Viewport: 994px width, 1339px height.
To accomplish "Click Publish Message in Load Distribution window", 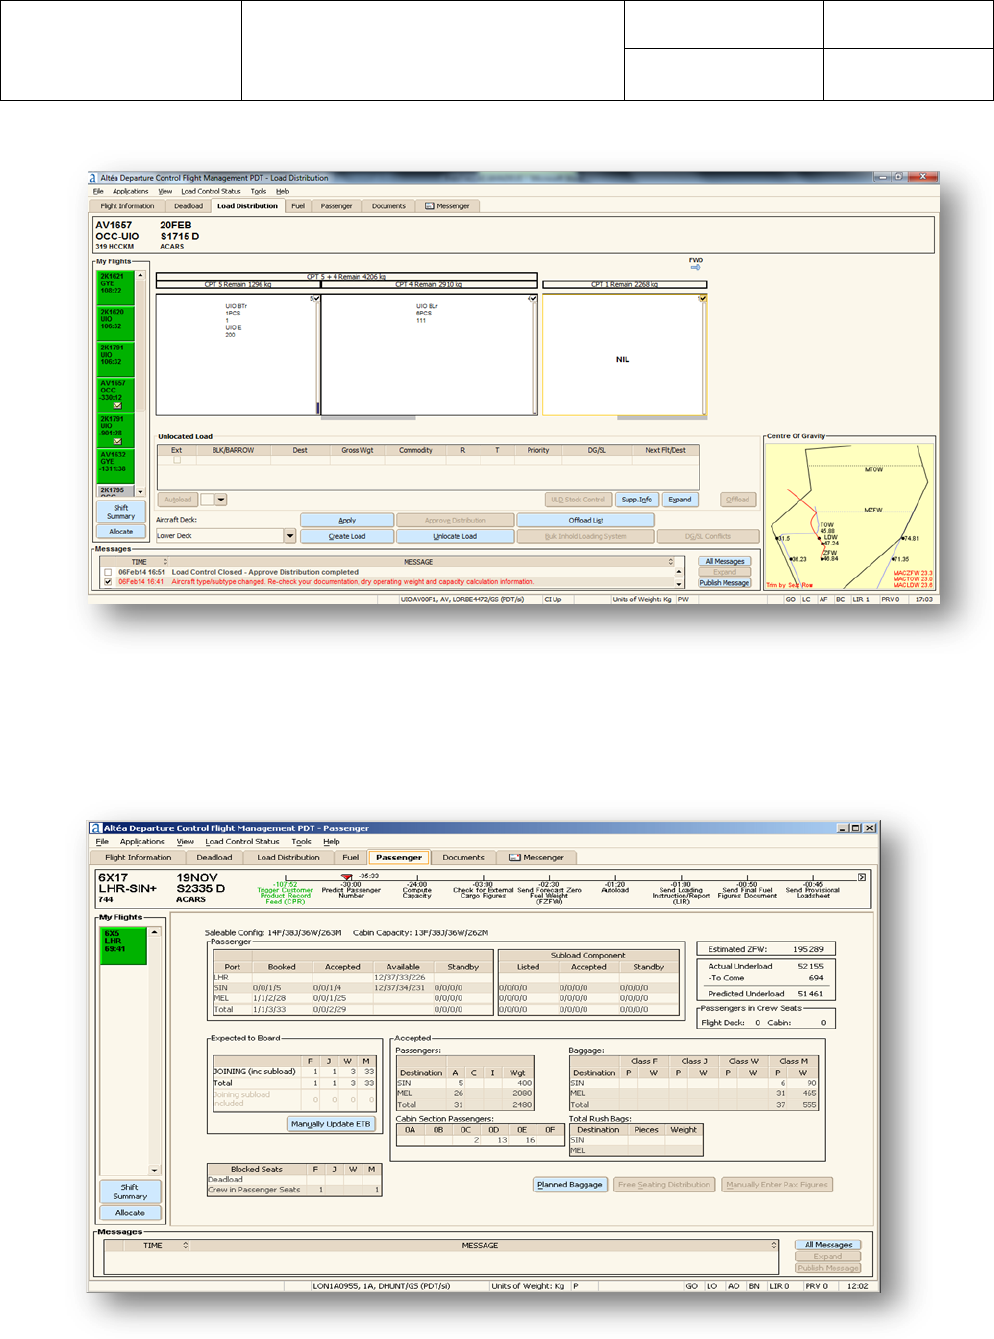I will pos(724,582).
